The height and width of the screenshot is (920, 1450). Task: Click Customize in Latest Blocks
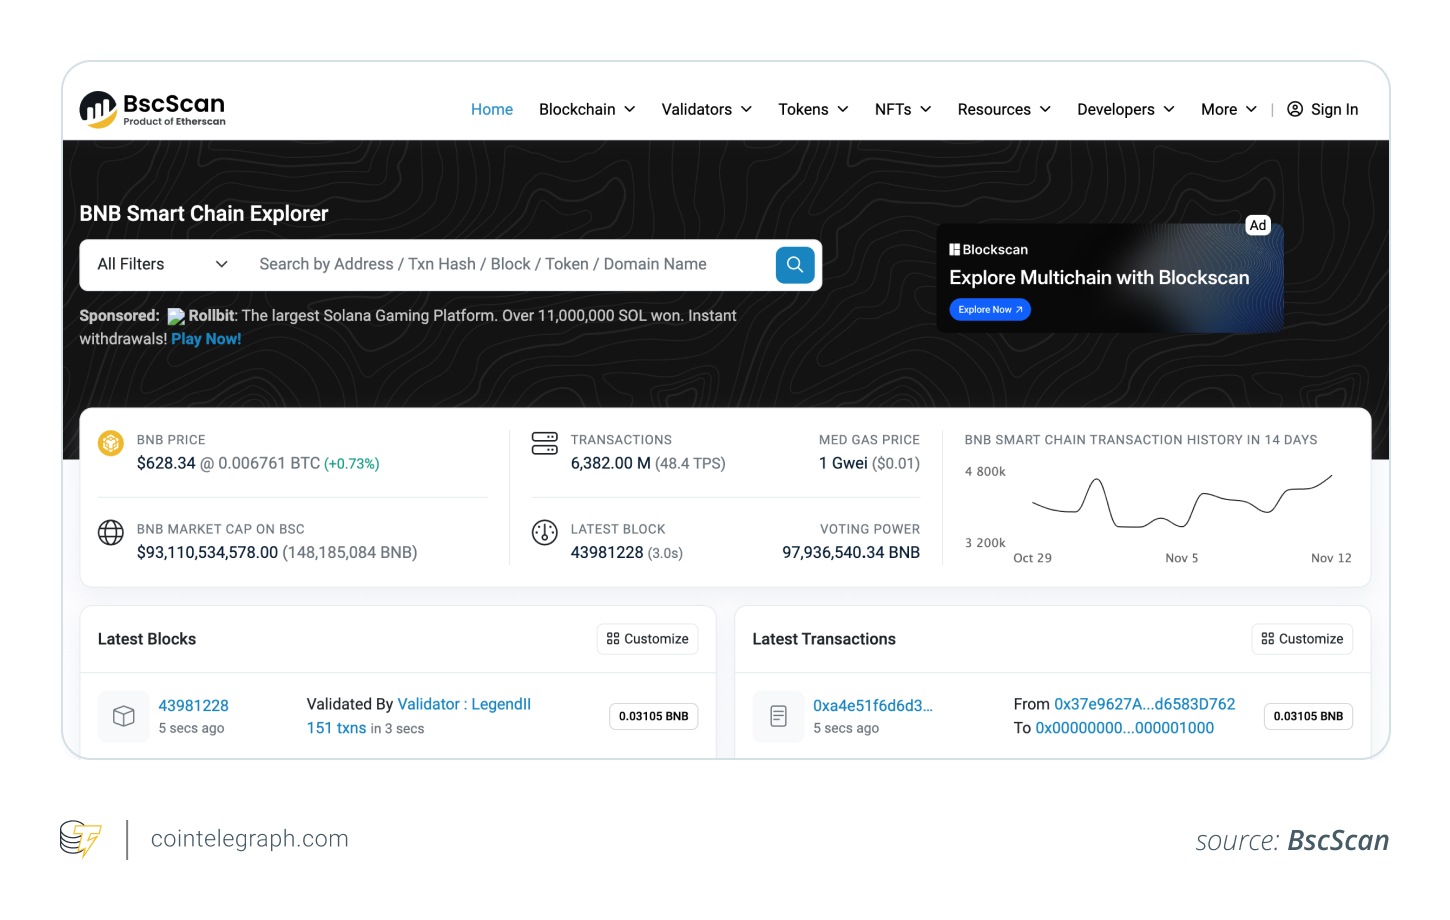coord(648,639)
